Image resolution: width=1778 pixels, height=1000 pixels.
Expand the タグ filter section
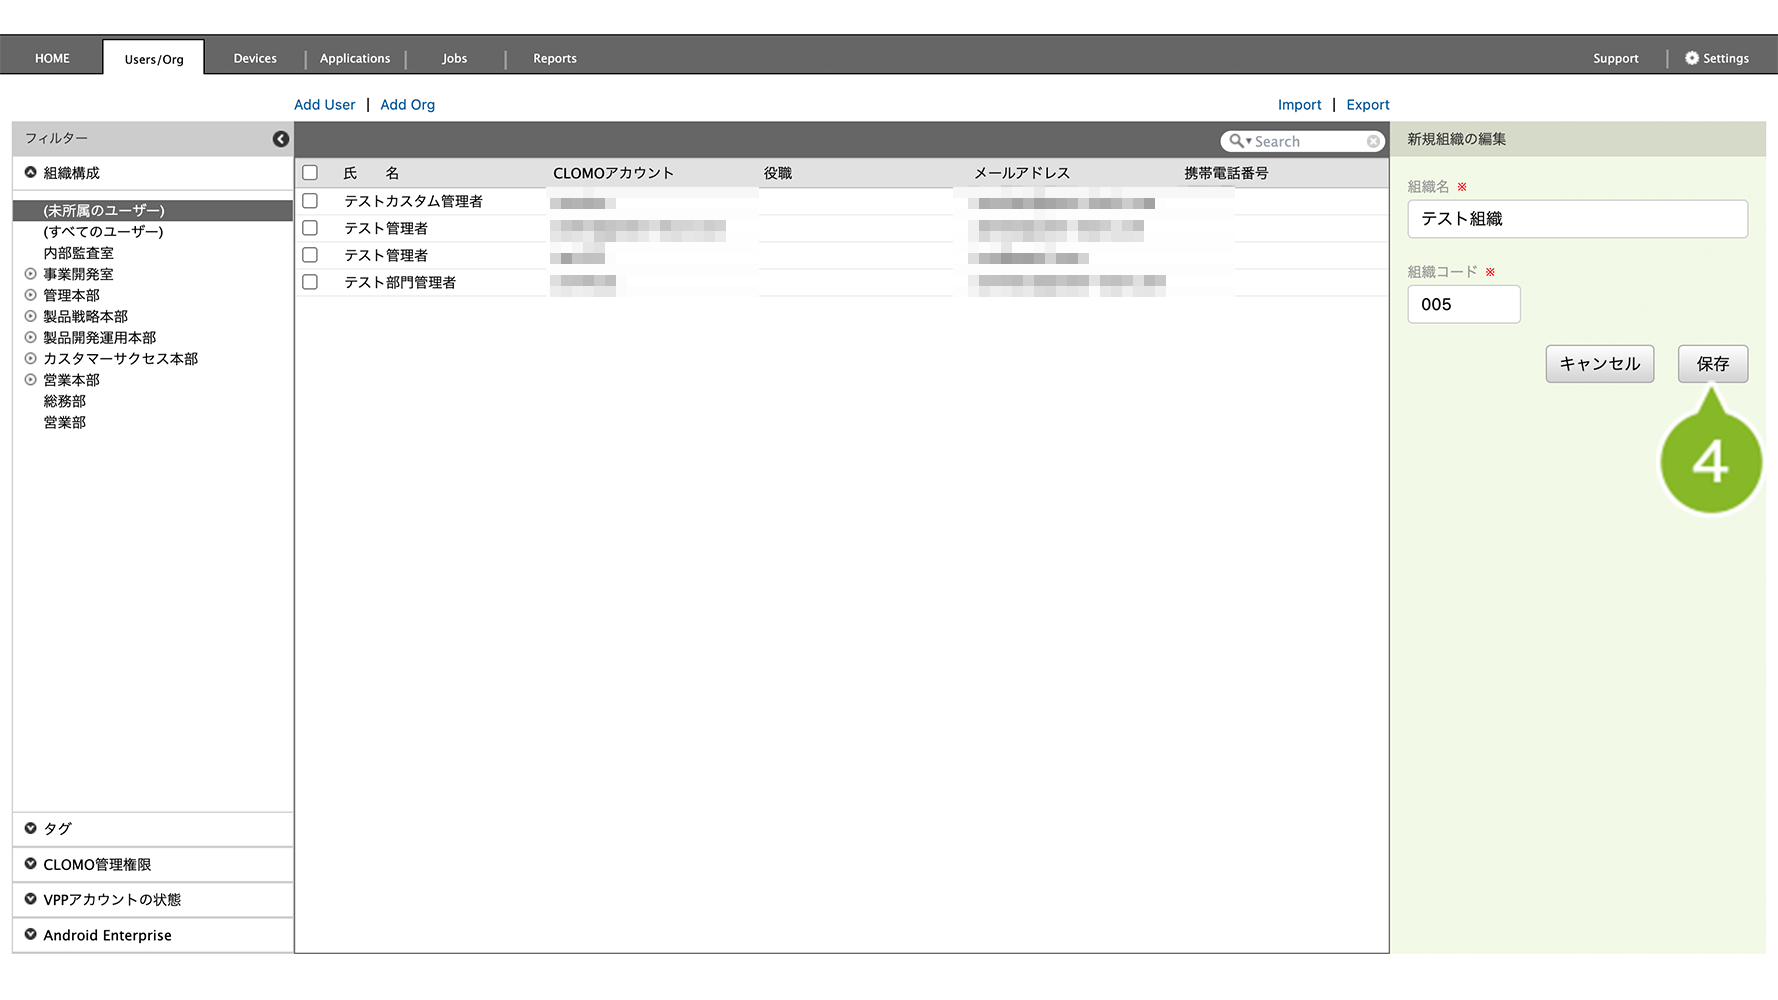pyautogui.click(x=31, y=828)
